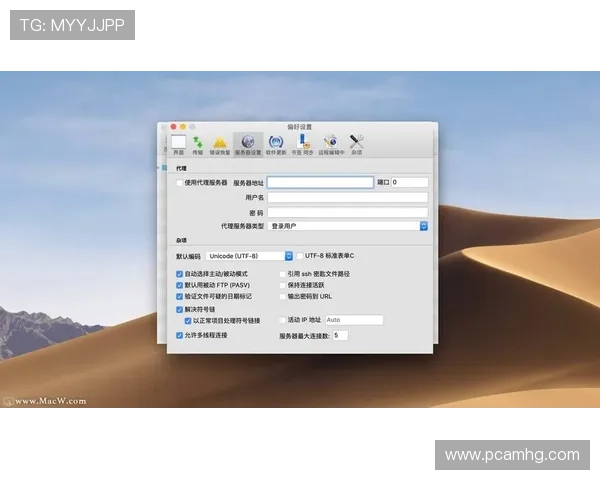The height and width of the screenshot is (480, 600).
Task: Toggle the 保持连接活跃 checkbox
Action: coord(283,285)
